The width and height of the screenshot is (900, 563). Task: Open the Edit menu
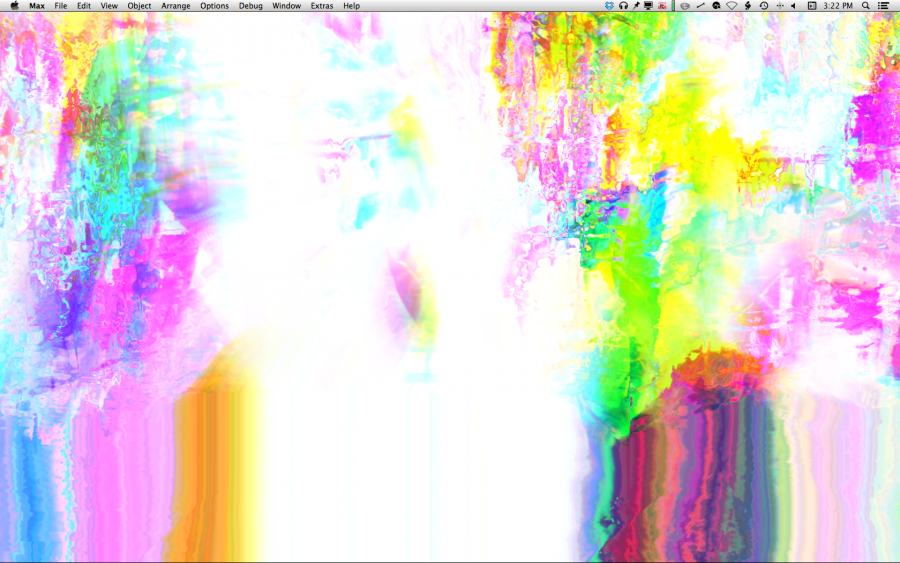84,6
